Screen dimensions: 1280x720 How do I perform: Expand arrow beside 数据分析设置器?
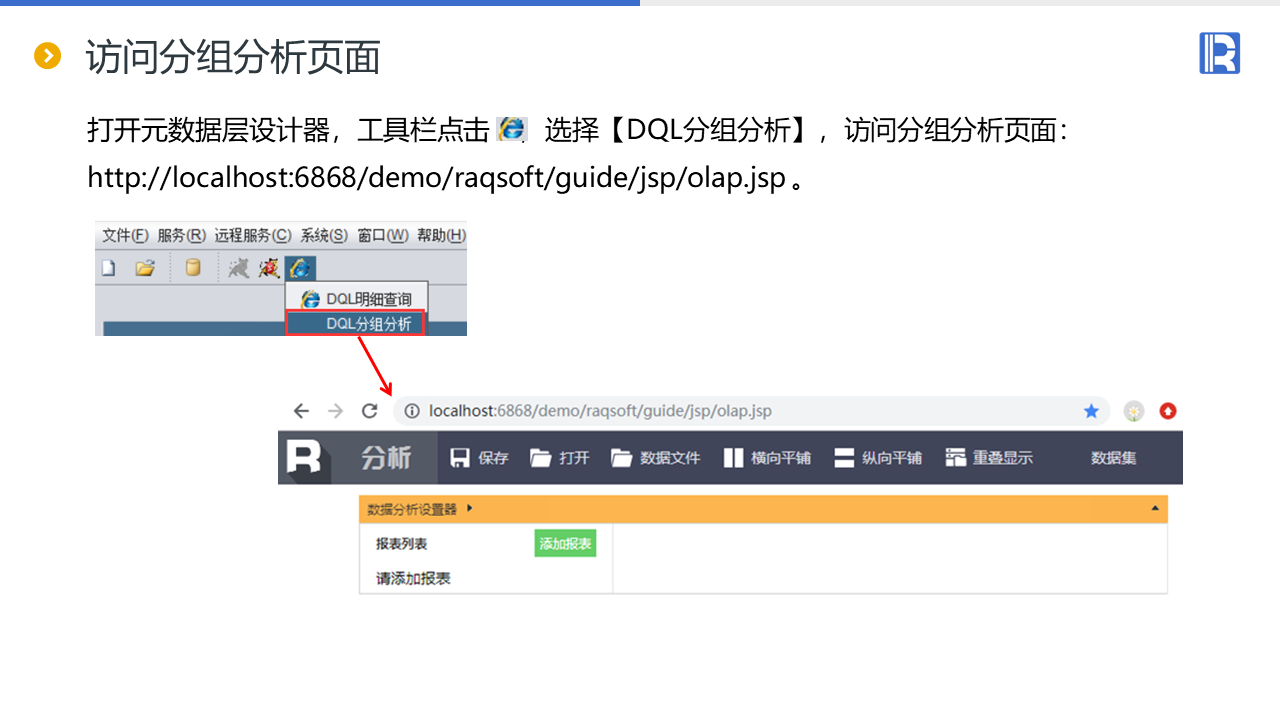click(470, 509)
